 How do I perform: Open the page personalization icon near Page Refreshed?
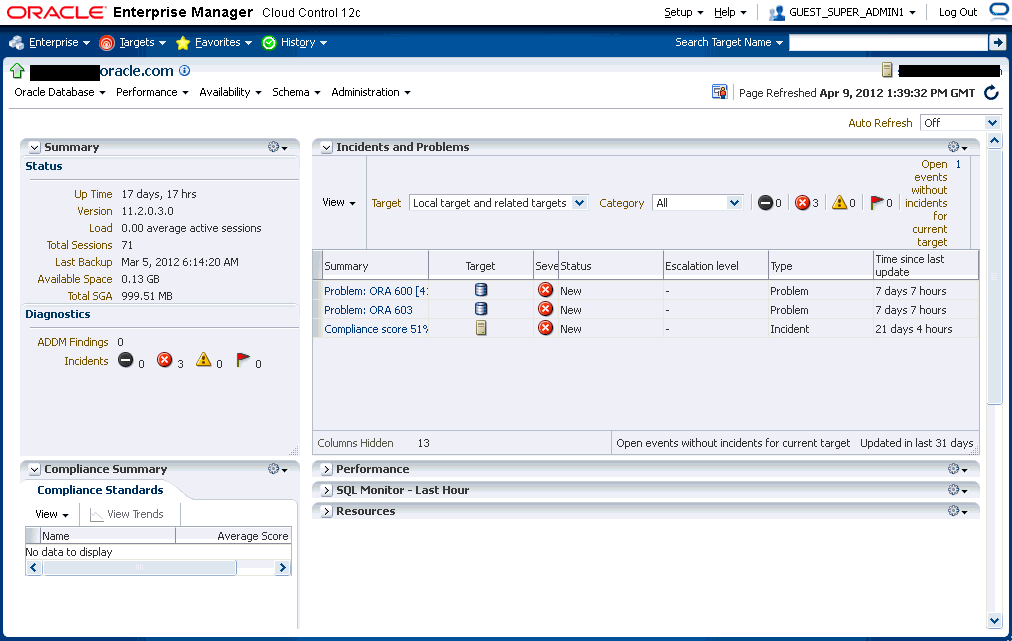[720, 92]
